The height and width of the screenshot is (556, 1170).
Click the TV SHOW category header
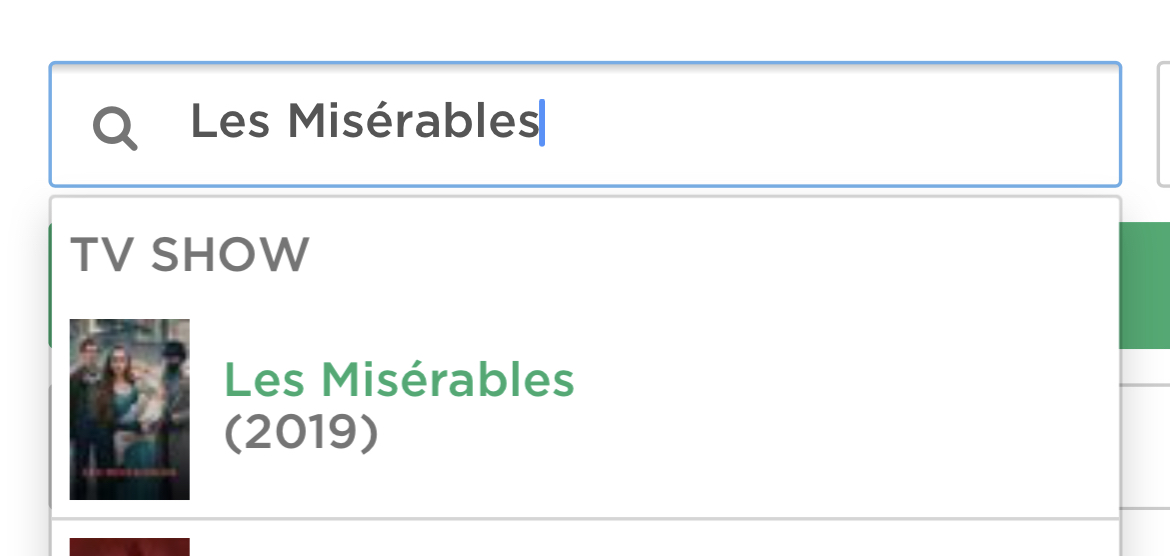[190, 255]
